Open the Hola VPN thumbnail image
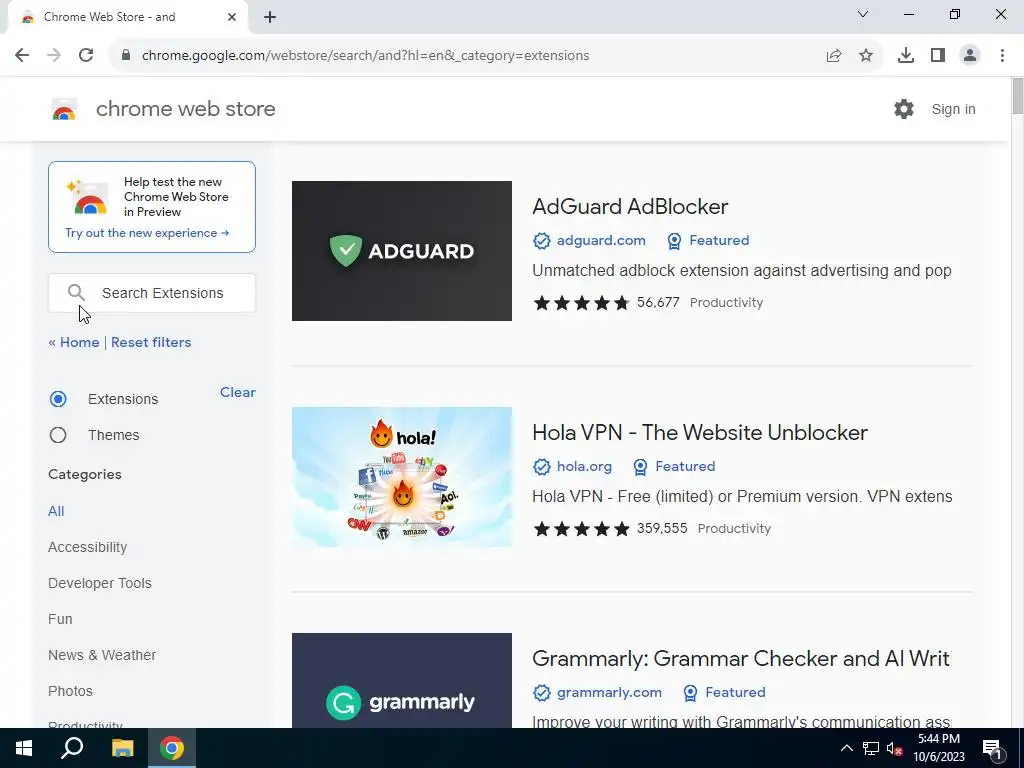Viewport: 1024px width, 768px height. [x=402, y=477]
